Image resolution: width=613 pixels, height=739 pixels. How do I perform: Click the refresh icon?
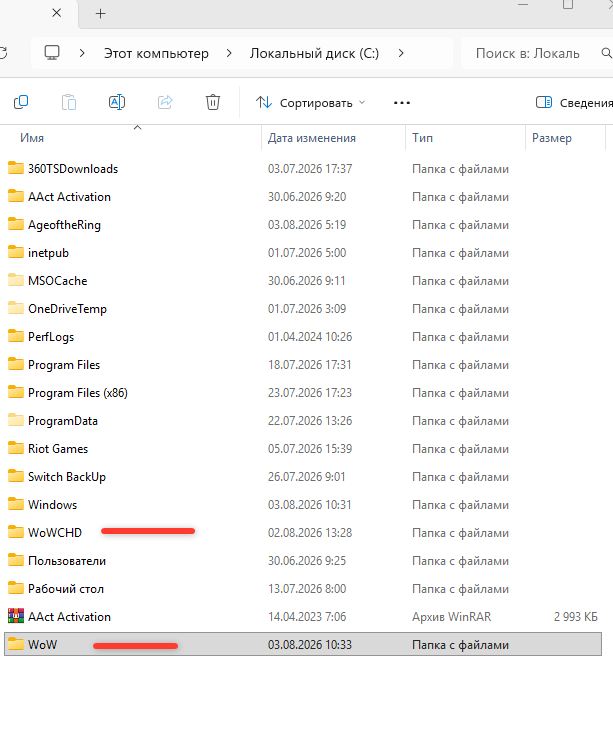click(3, 53)
